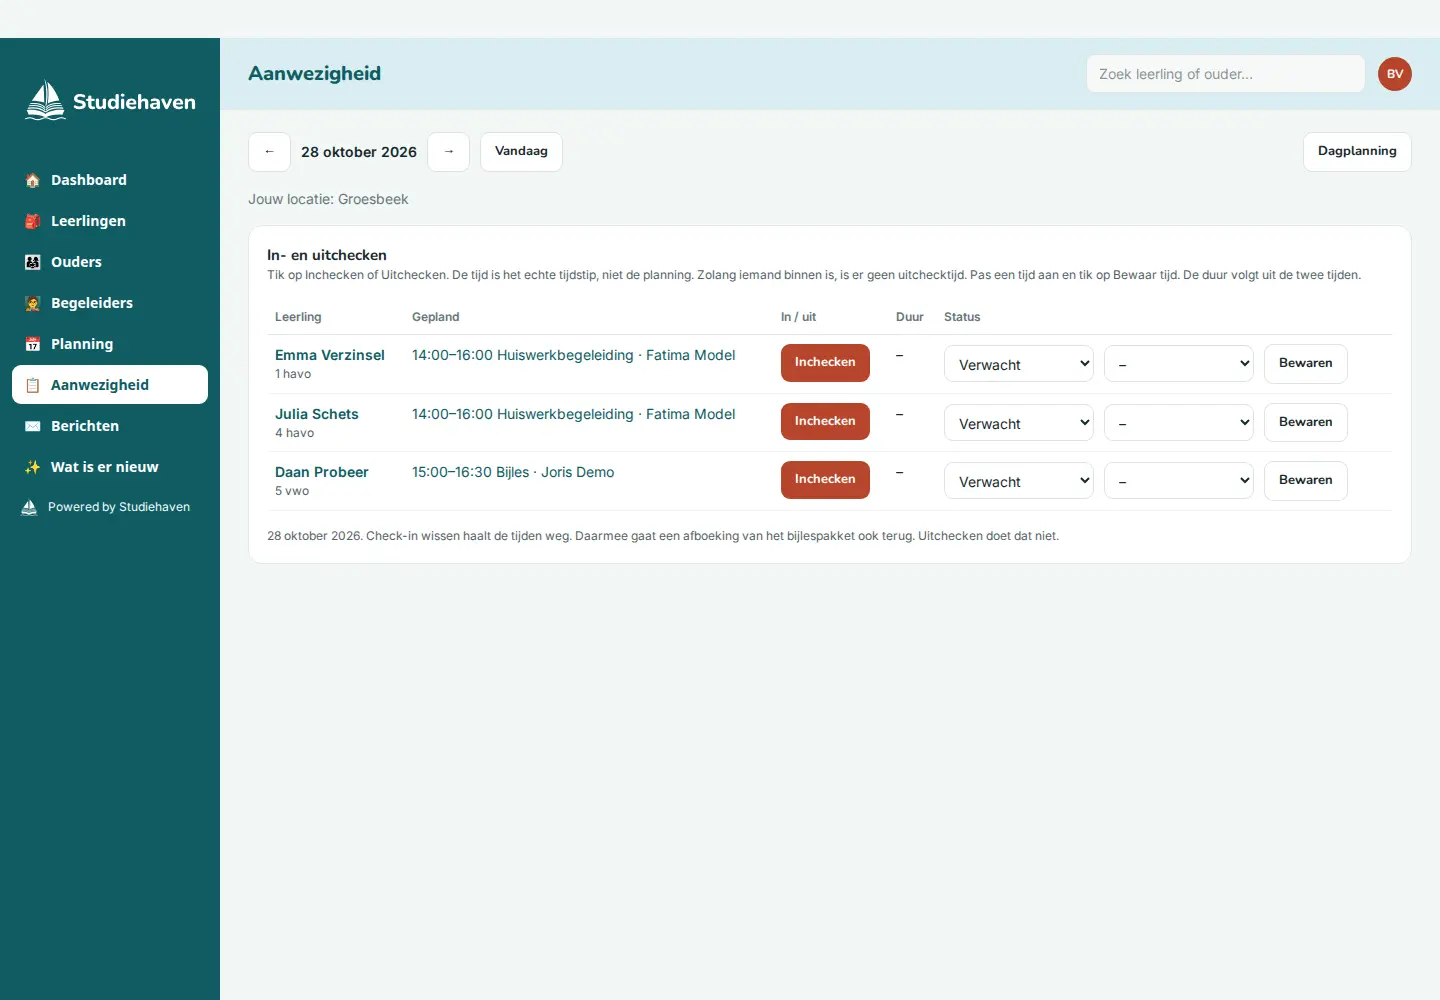Screen dimensions: 1440x1000
Task: Go to previous day with left arrow
Action: [269, 152]
